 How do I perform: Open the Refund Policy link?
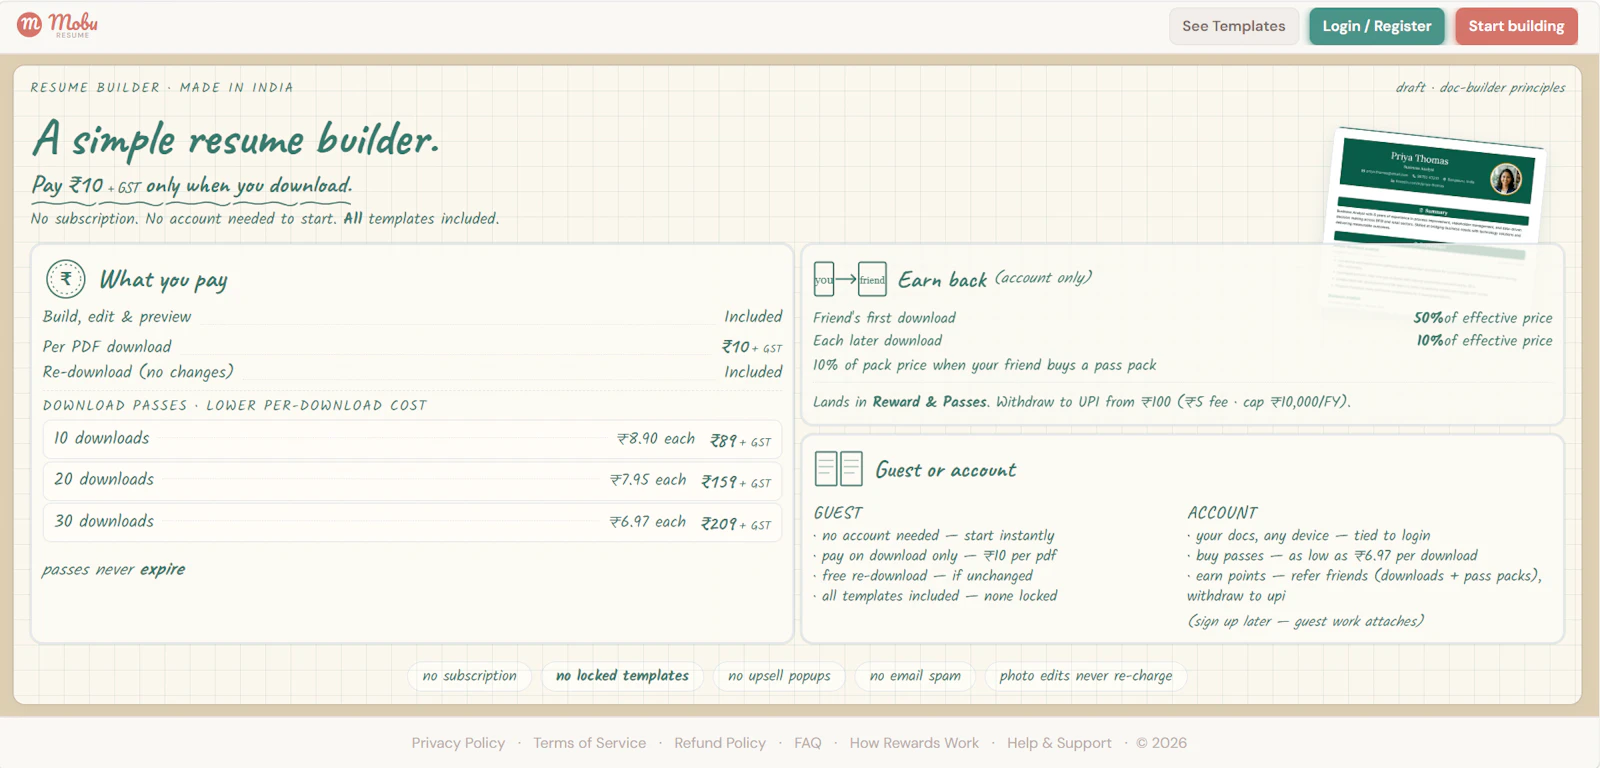720,743
